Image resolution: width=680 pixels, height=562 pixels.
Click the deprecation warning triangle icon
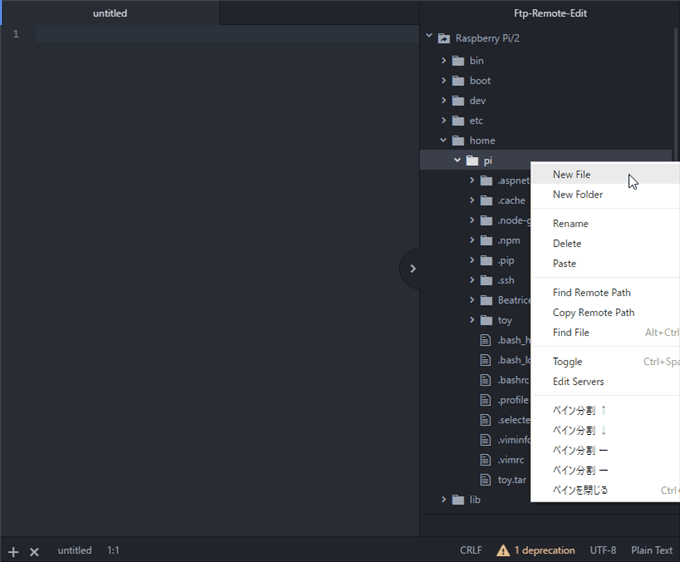pyautogui.click(x=503, y=550)
